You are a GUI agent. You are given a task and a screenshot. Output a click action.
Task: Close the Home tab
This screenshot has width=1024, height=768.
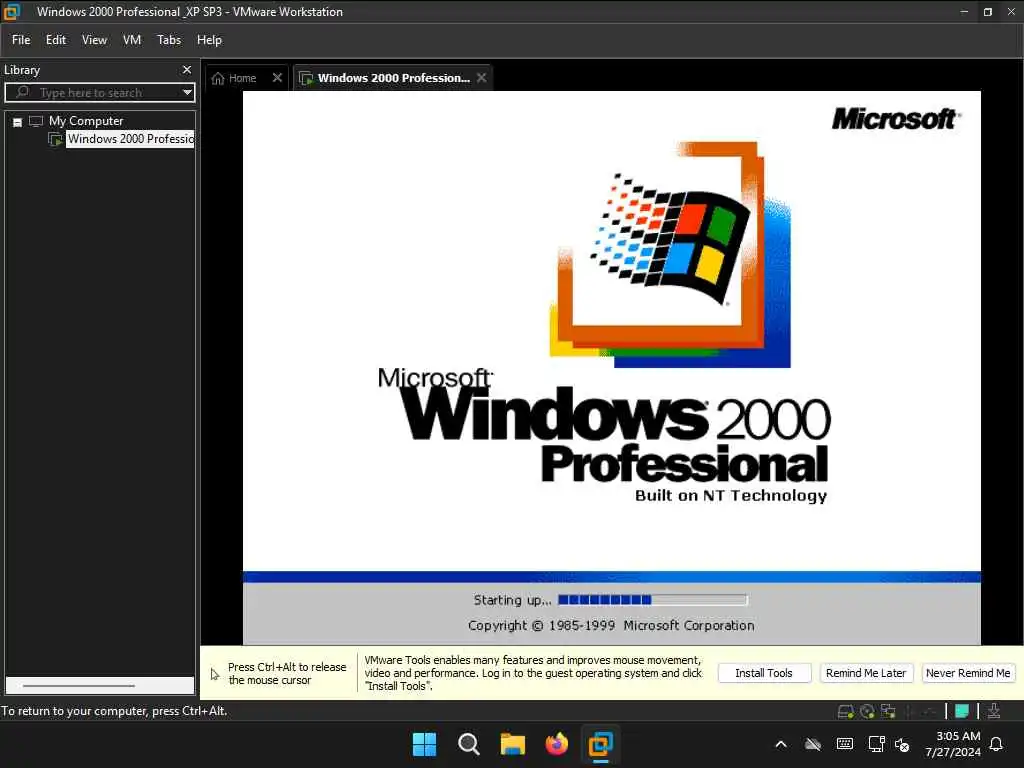(277, 78)
